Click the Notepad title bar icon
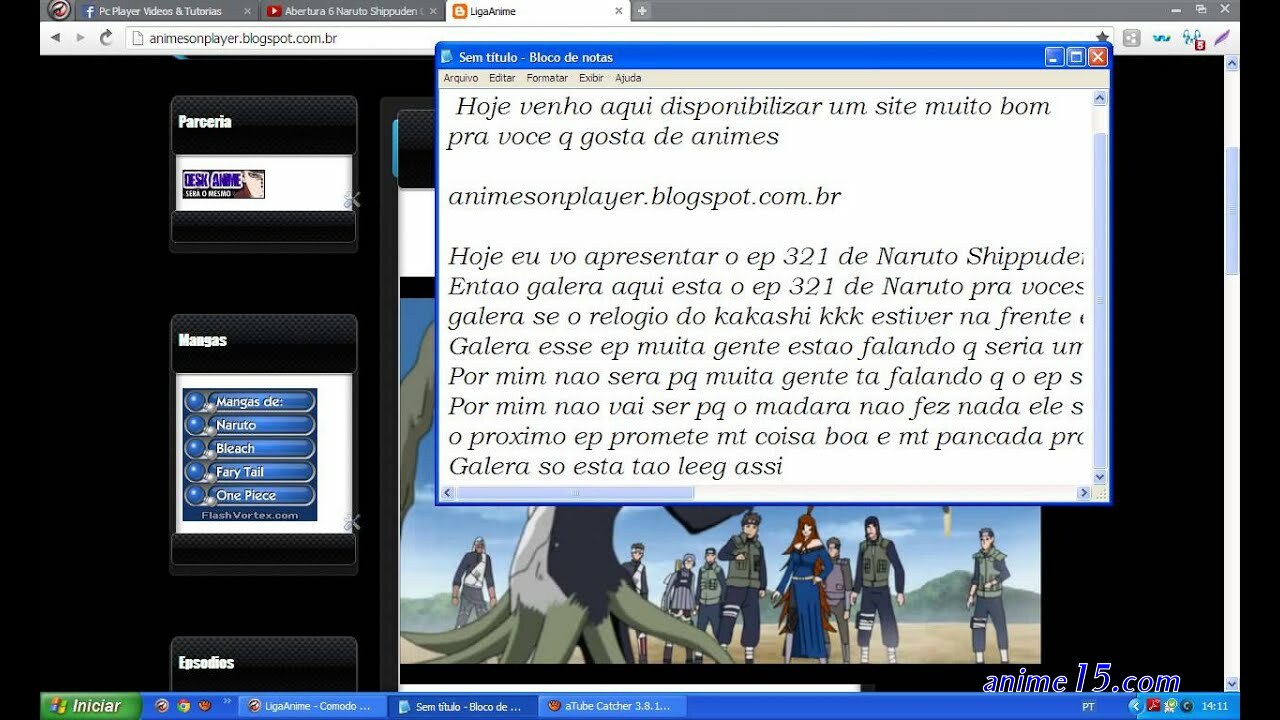This screenshot has height=720, width=1280. coord(448,57)
